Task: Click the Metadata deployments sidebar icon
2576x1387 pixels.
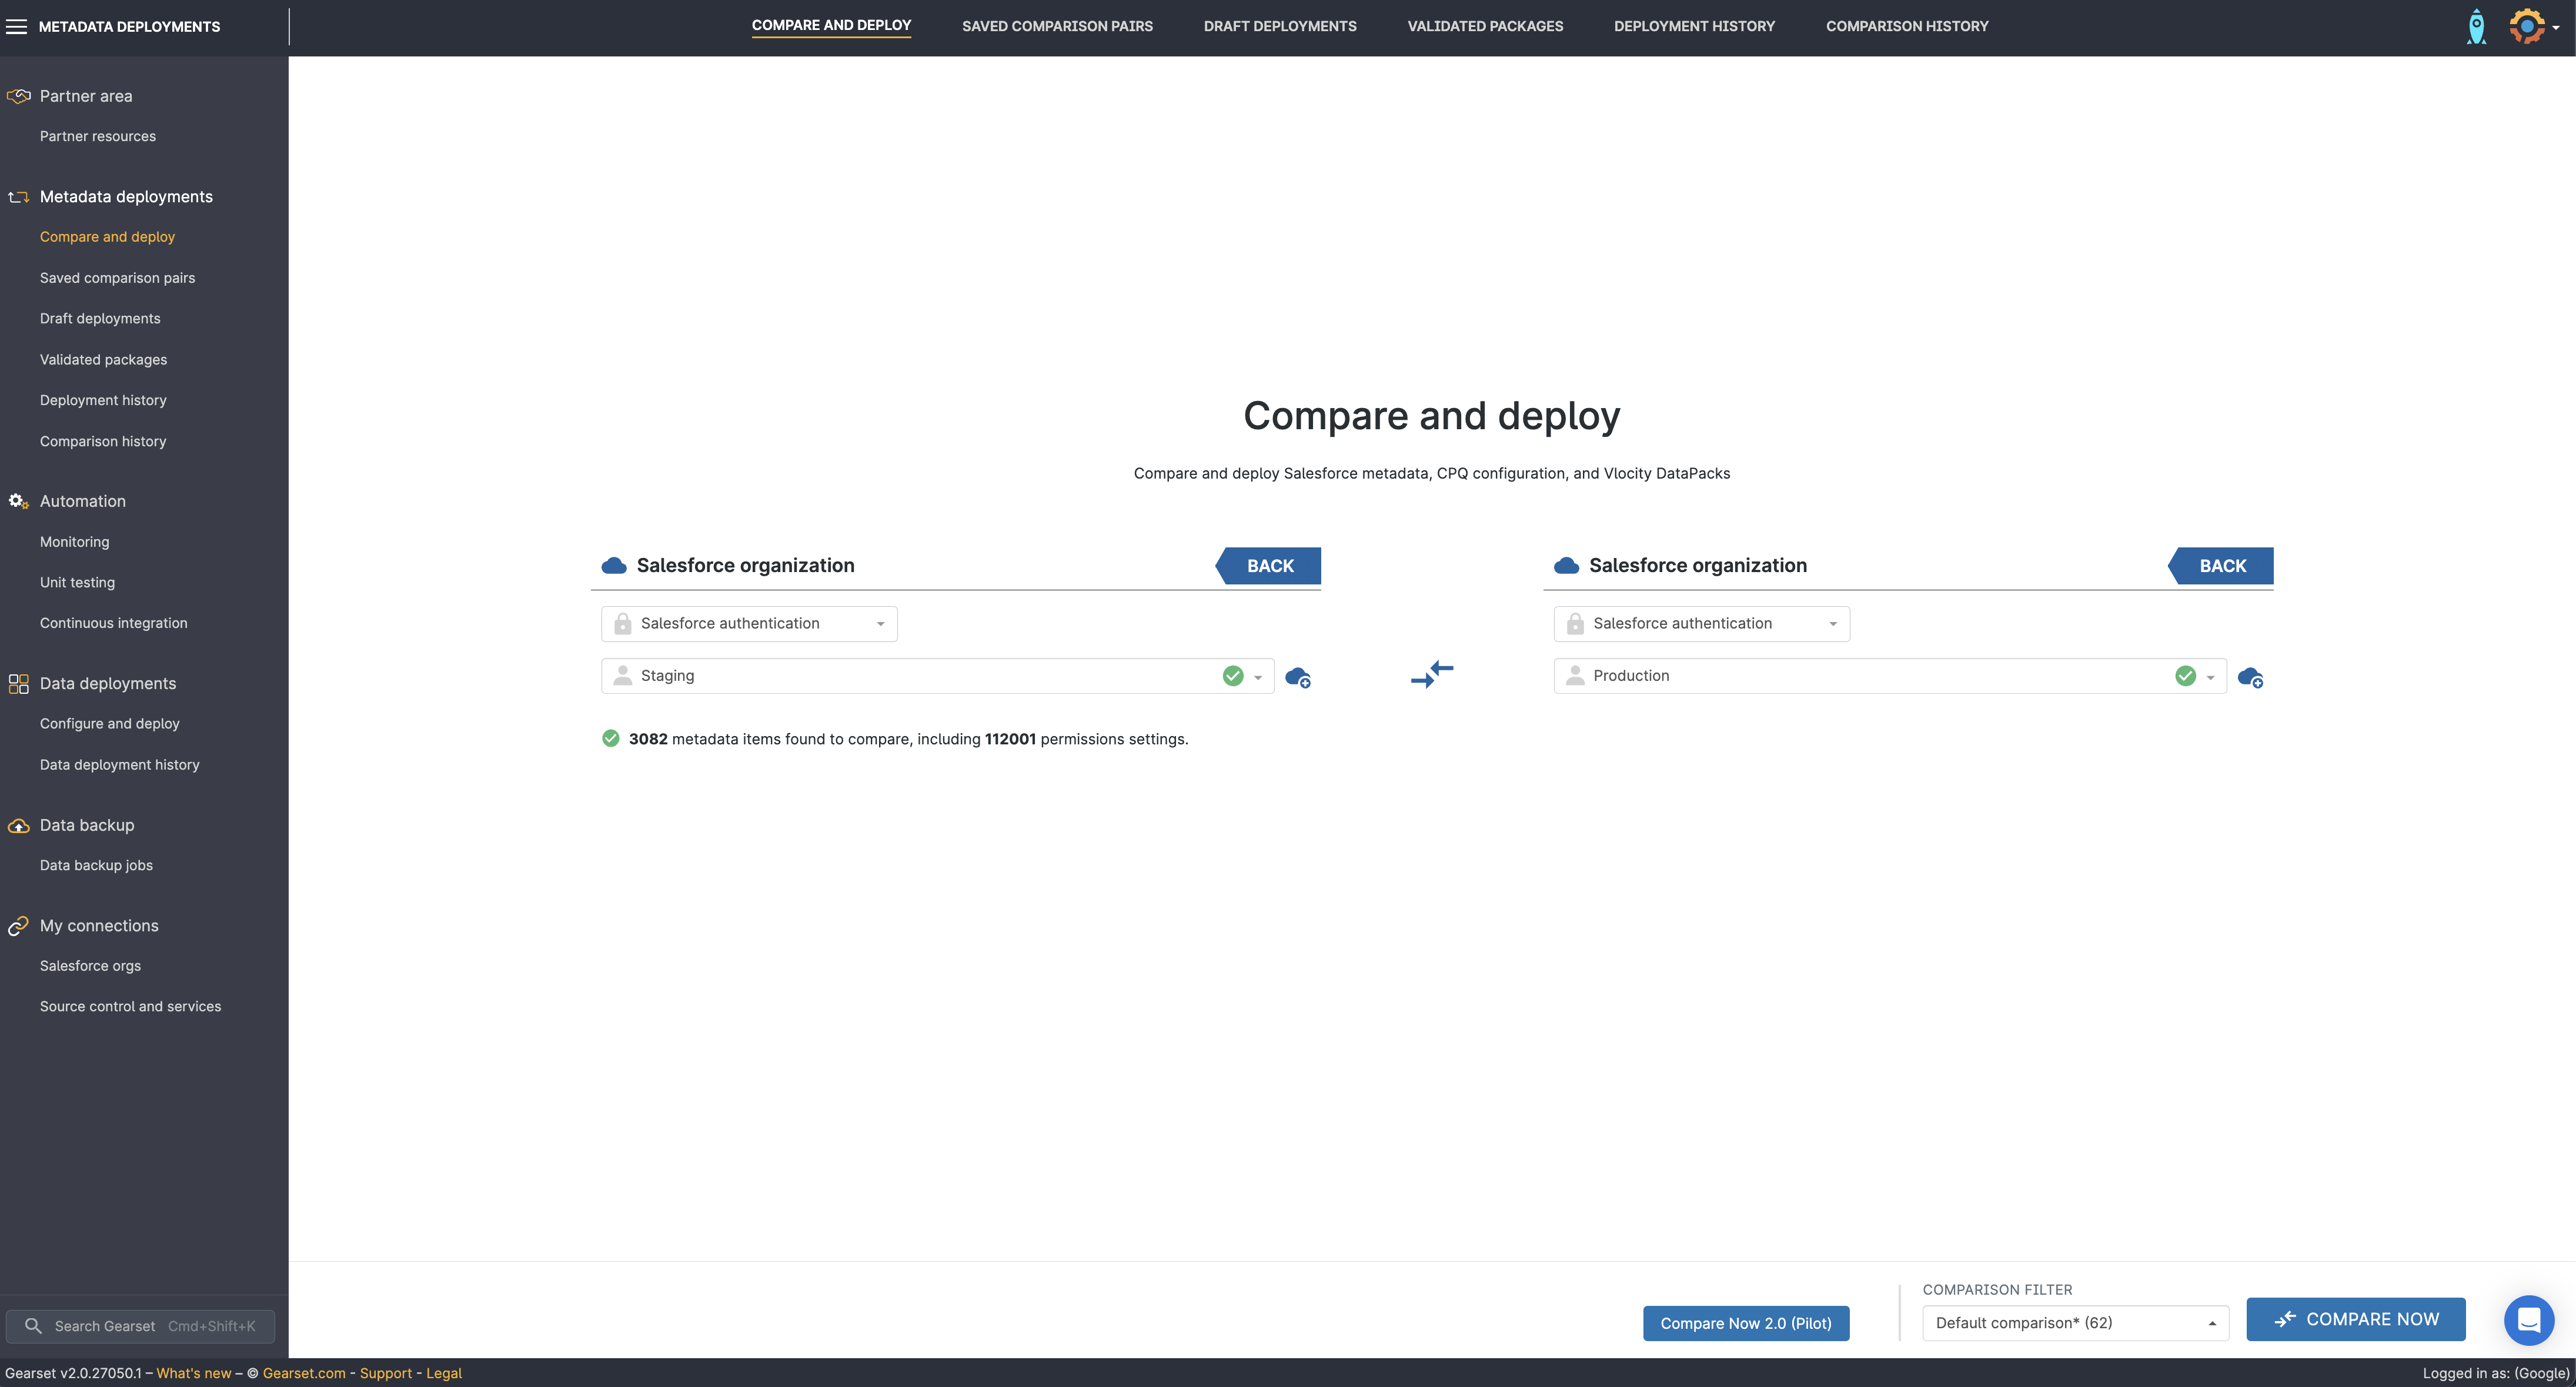Action: 18,197
